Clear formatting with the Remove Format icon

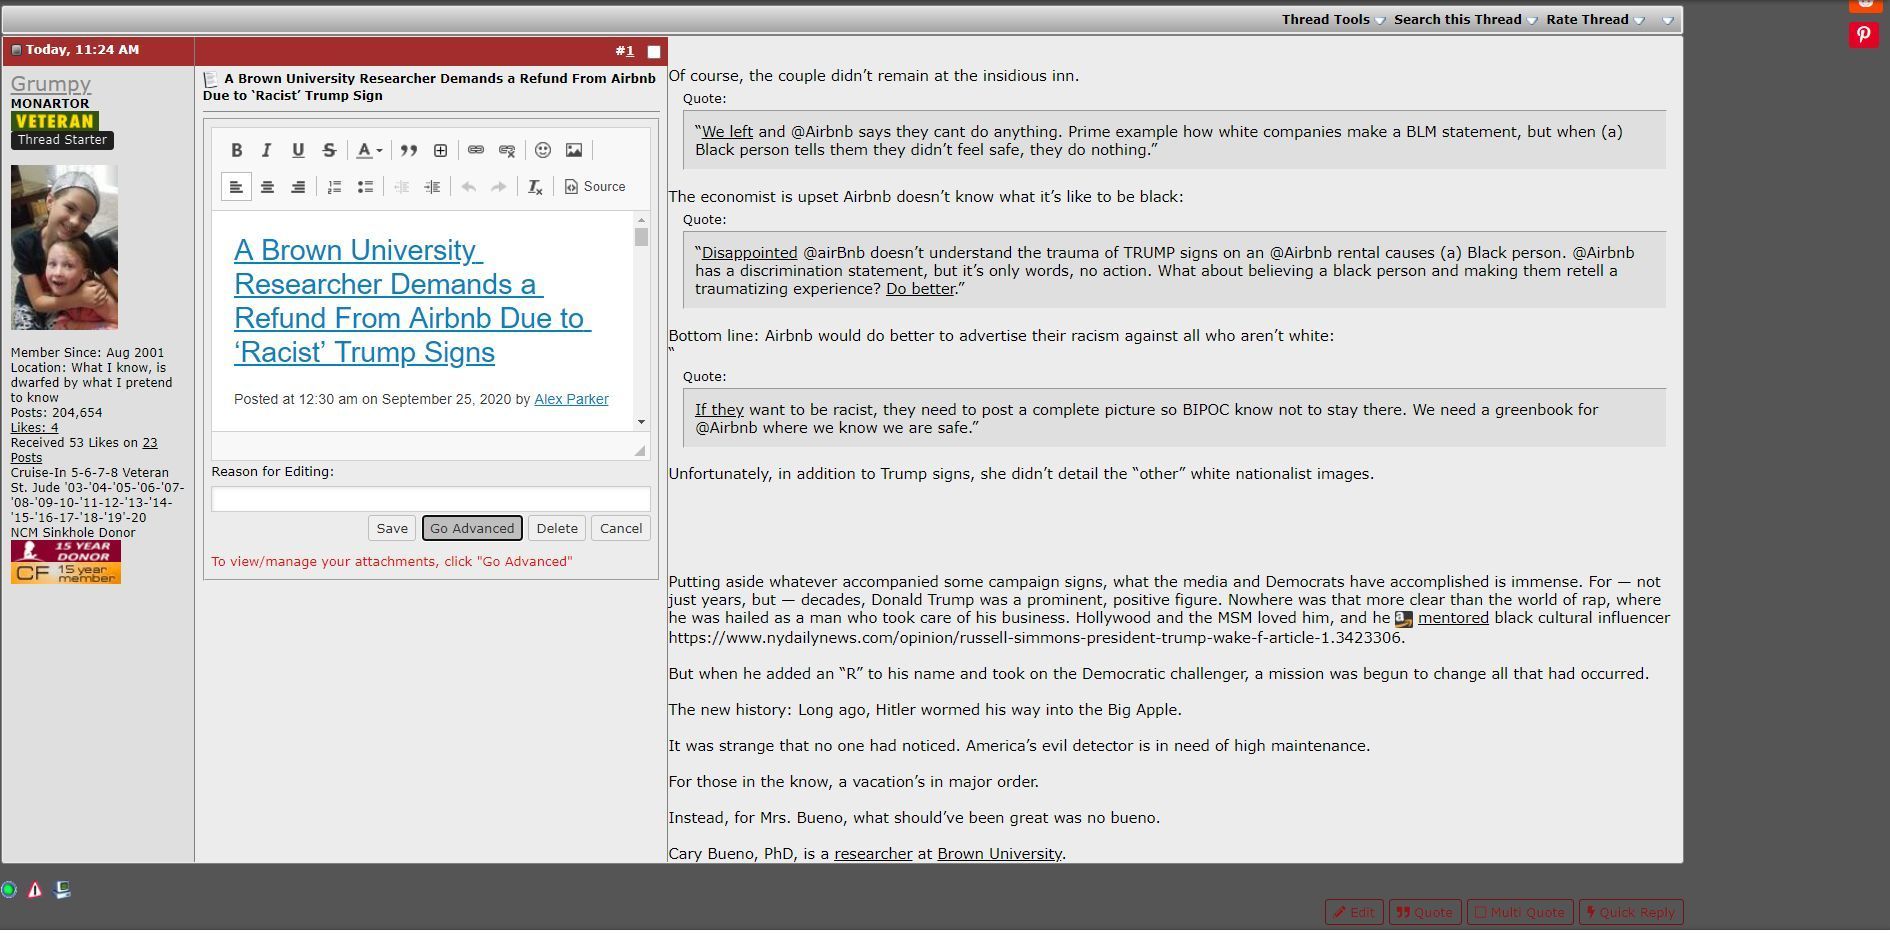coord(535,186)
